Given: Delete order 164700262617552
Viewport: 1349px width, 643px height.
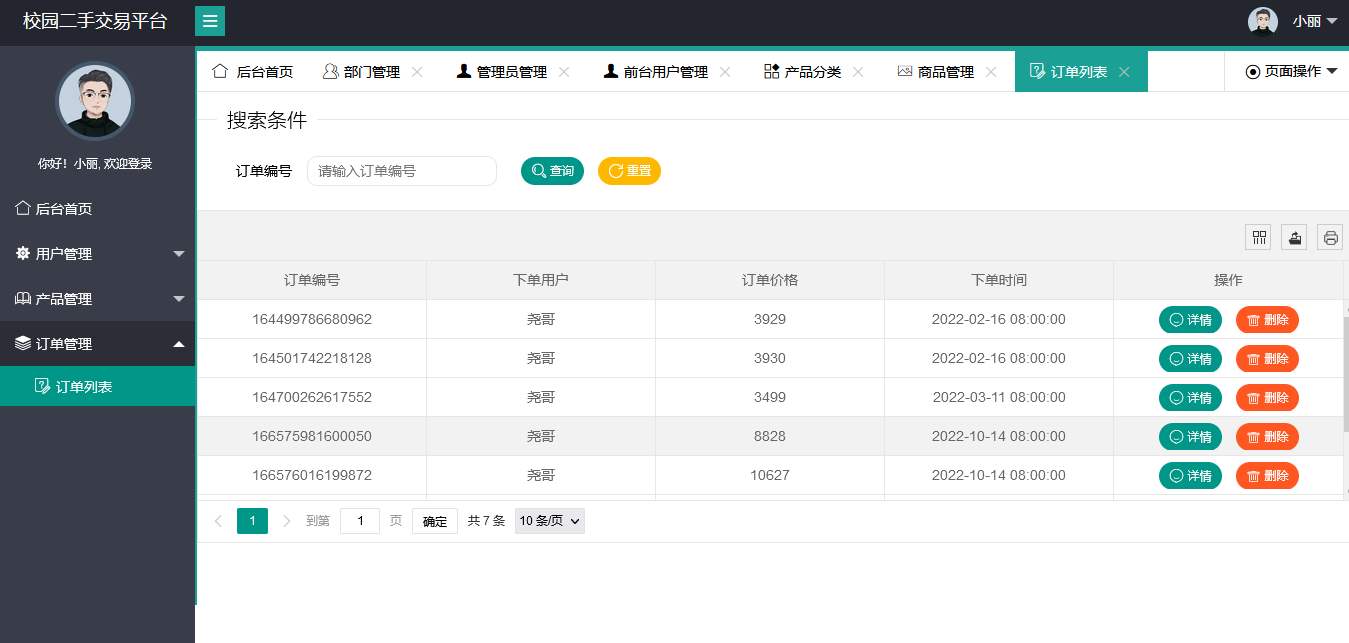Looking at the screenshot, I should [x=1267, y=398].
